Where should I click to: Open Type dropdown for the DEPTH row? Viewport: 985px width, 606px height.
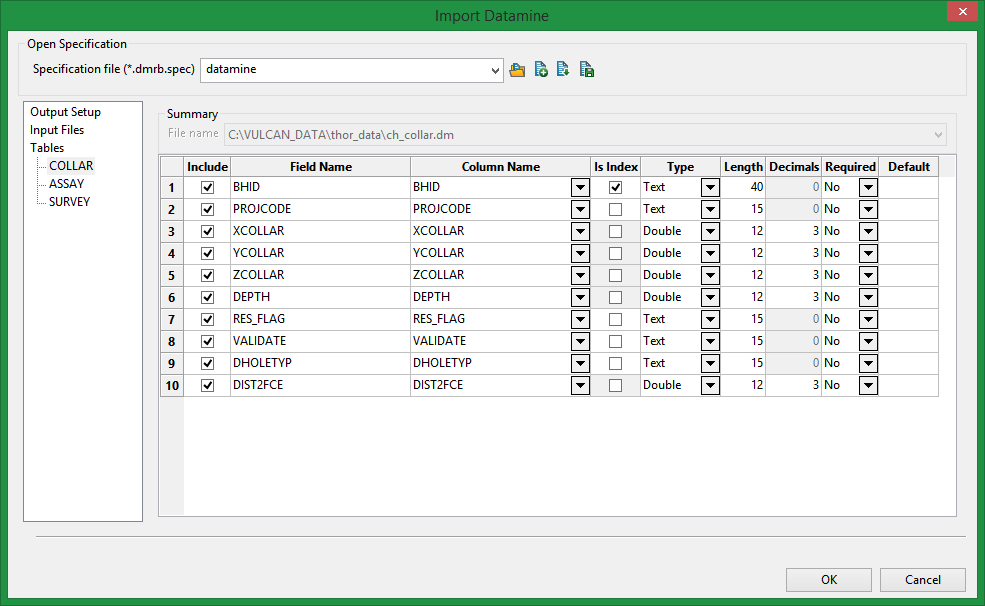(x=710, y=297)
